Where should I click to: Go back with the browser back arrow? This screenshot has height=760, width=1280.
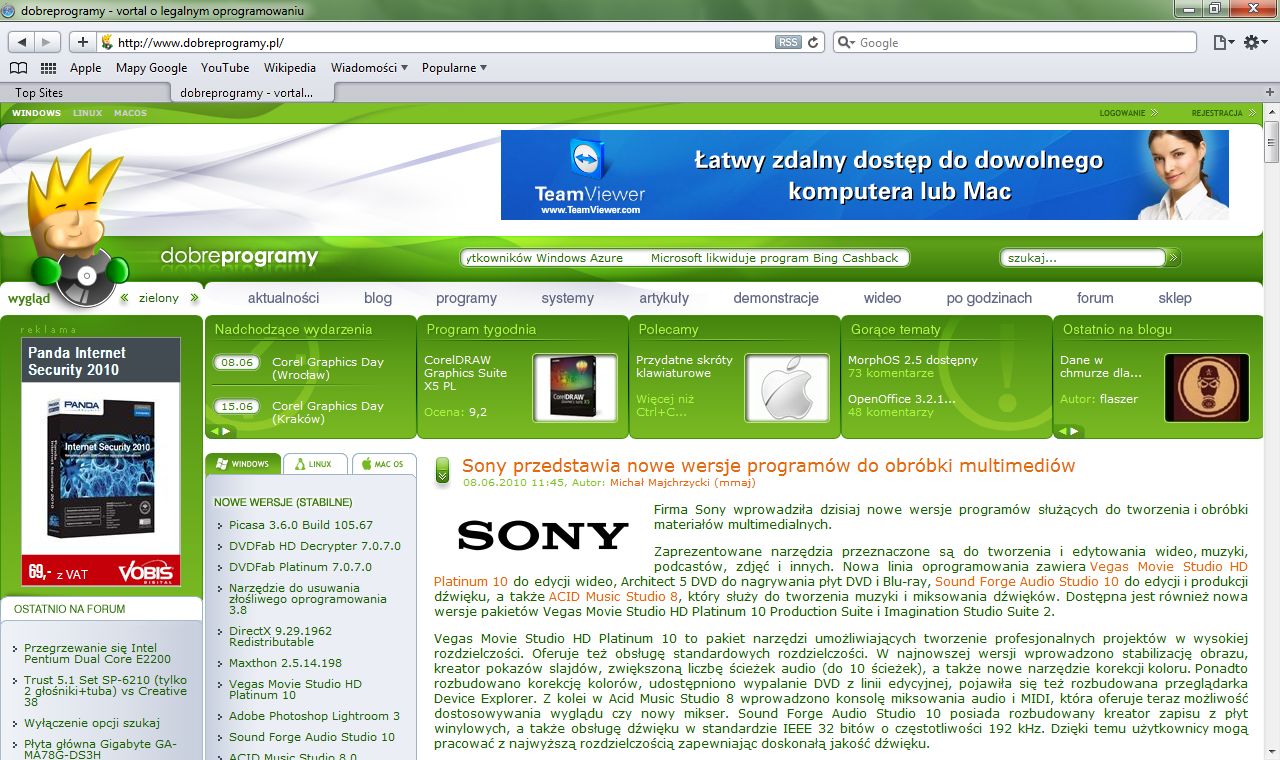(21, 42)
